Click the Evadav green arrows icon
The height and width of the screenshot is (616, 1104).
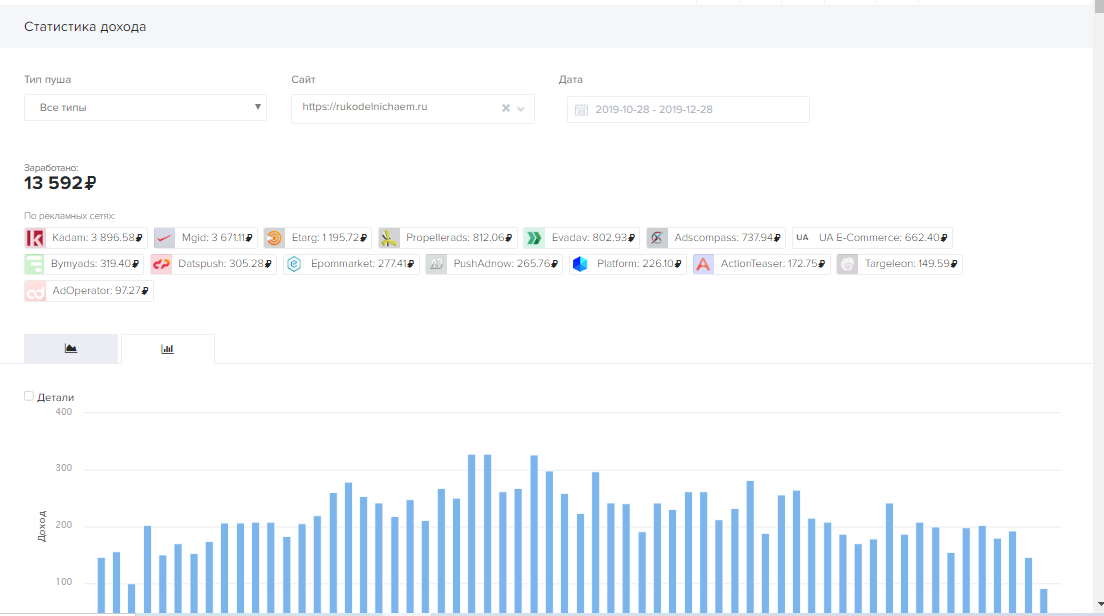click(534, 238)
